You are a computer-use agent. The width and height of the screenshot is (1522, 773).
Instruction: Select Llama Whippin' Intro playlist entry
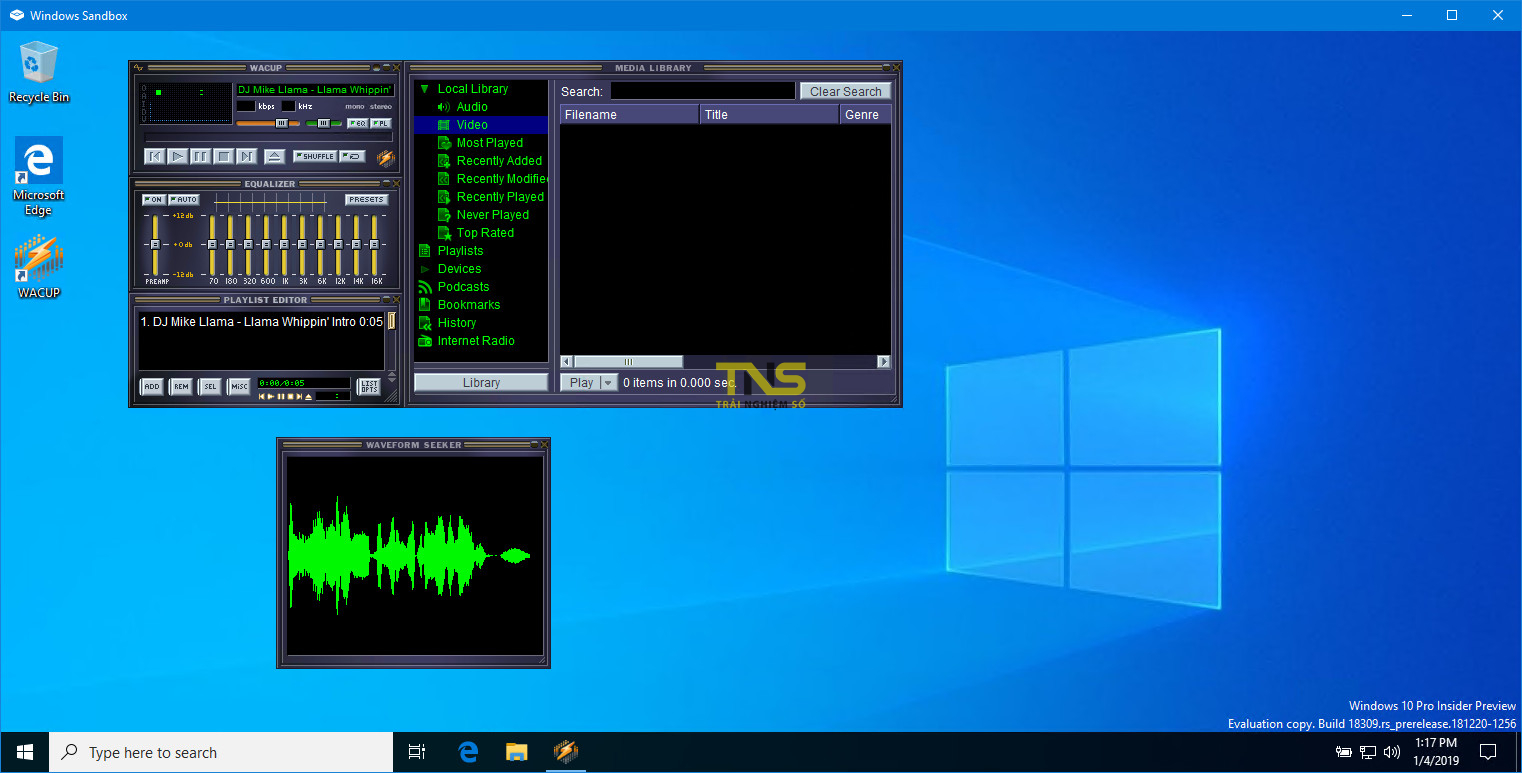[261, 322]
